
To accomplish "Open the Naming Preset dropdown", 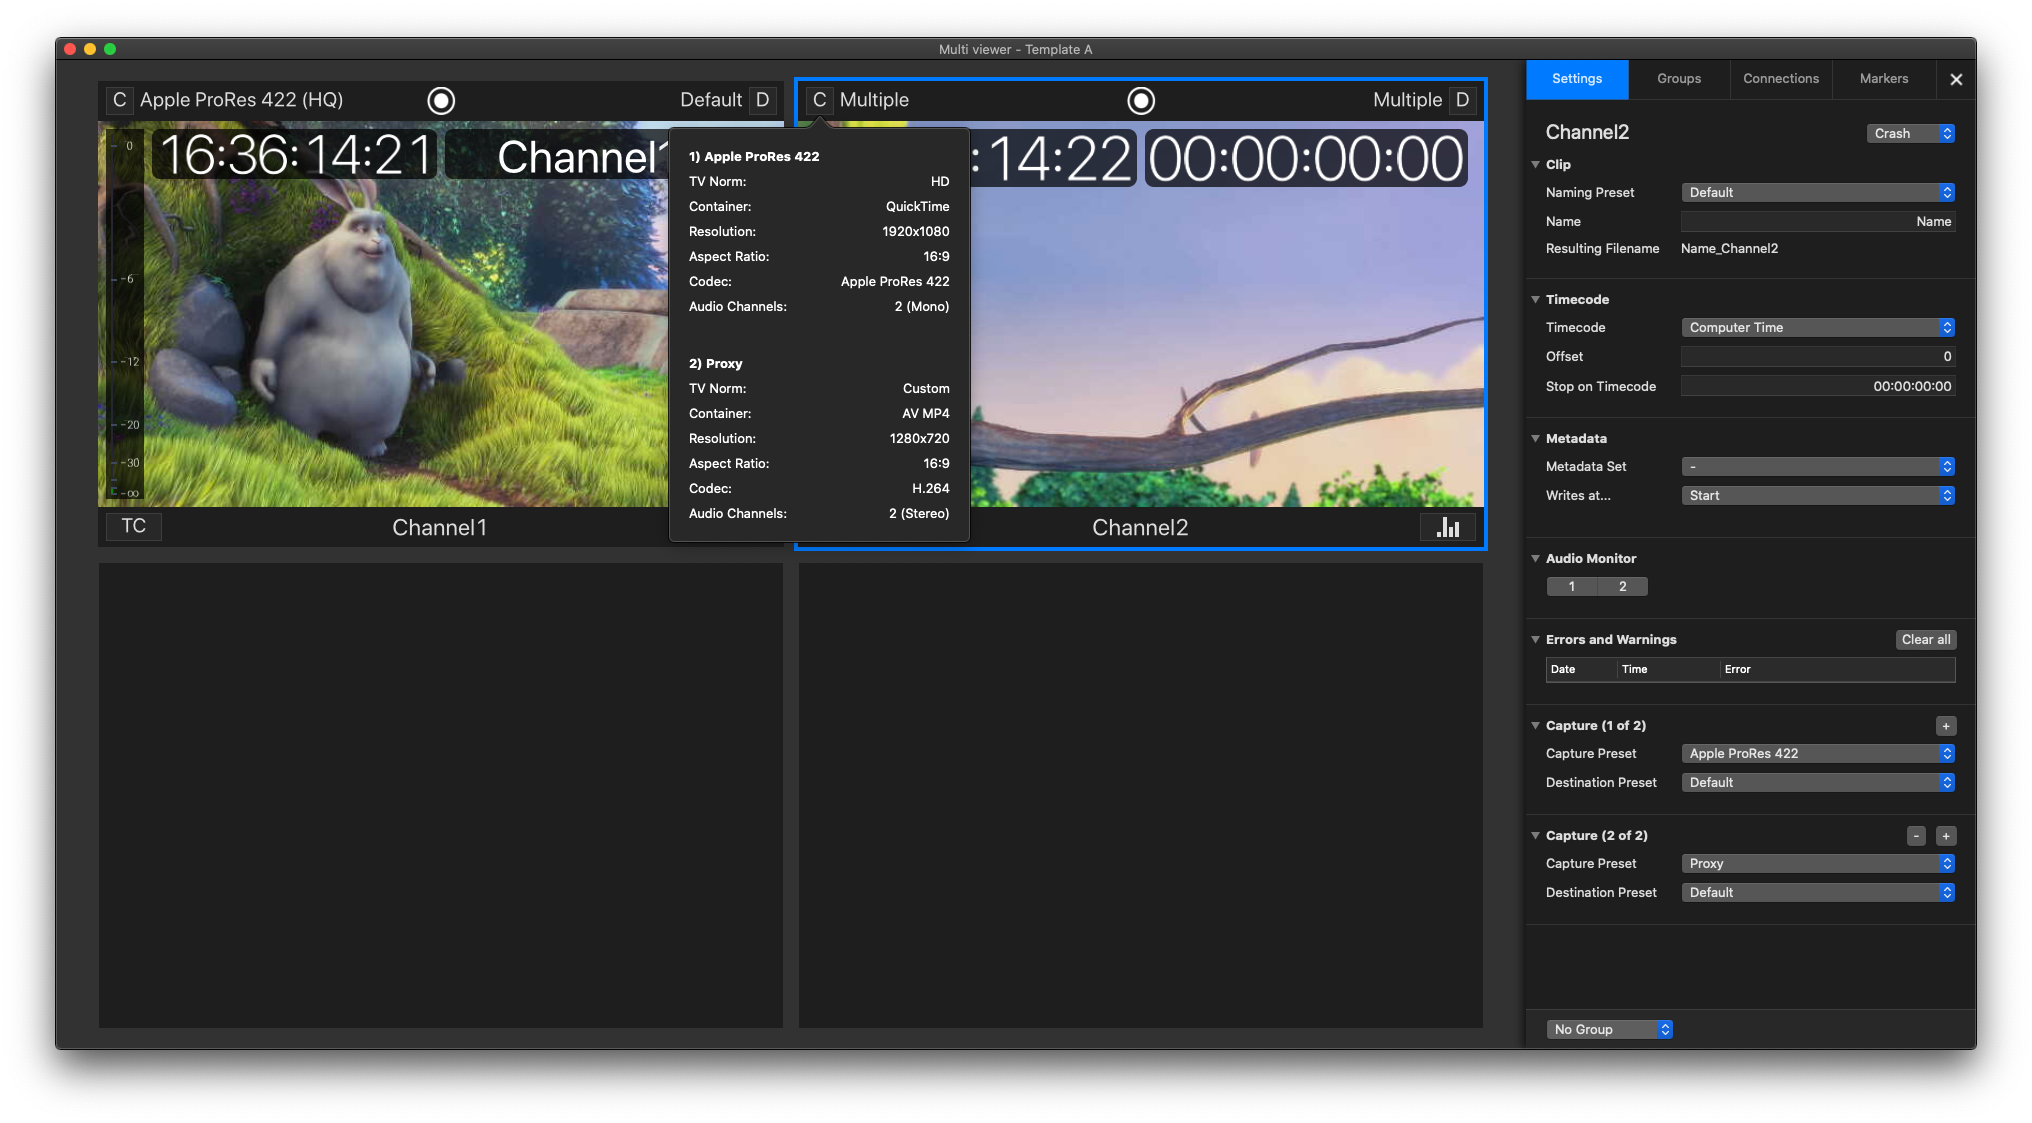I will 1818,193.
